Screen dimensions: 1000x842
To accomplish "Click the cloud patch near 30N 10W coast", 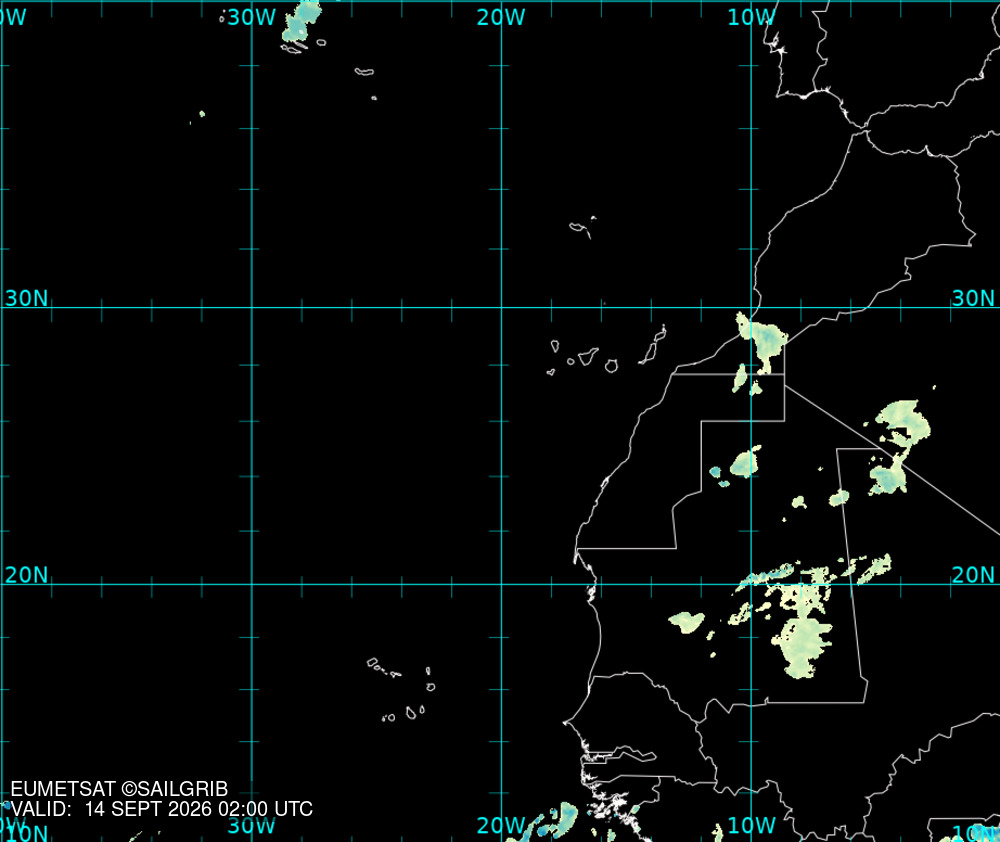I will click(761, 344).
